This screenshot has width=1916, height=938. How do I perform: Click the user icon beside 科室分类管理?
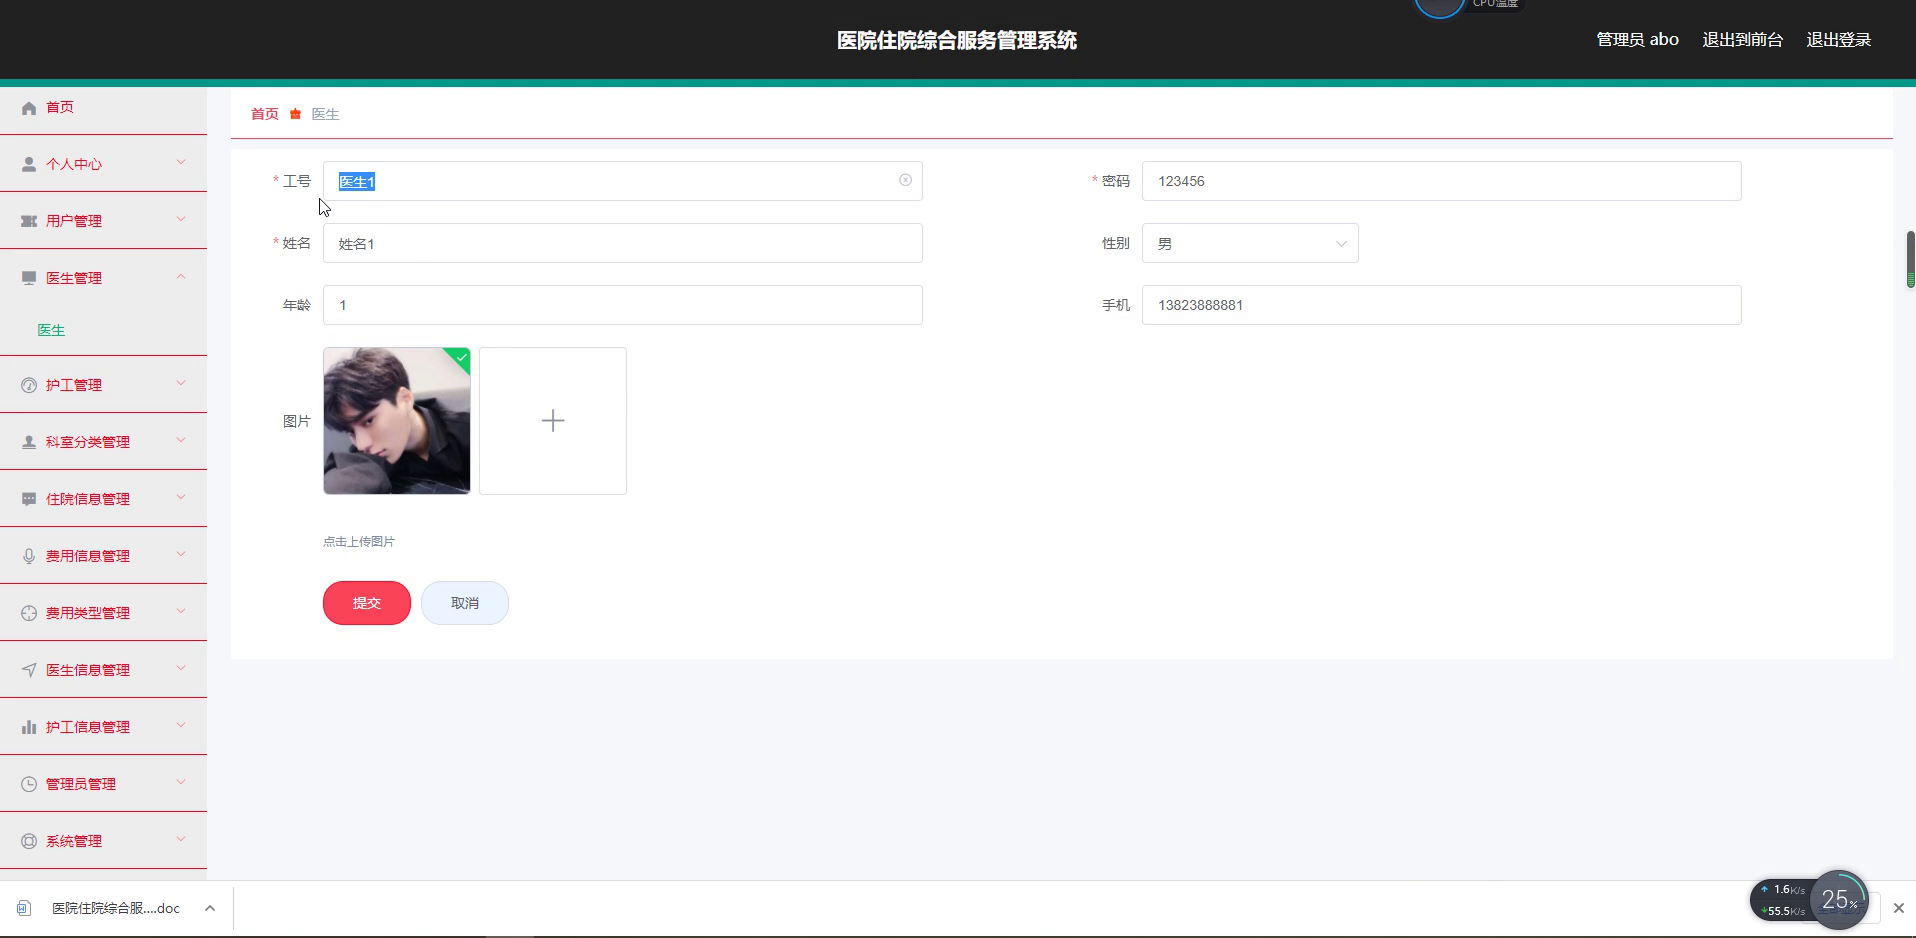click(29, 442)
